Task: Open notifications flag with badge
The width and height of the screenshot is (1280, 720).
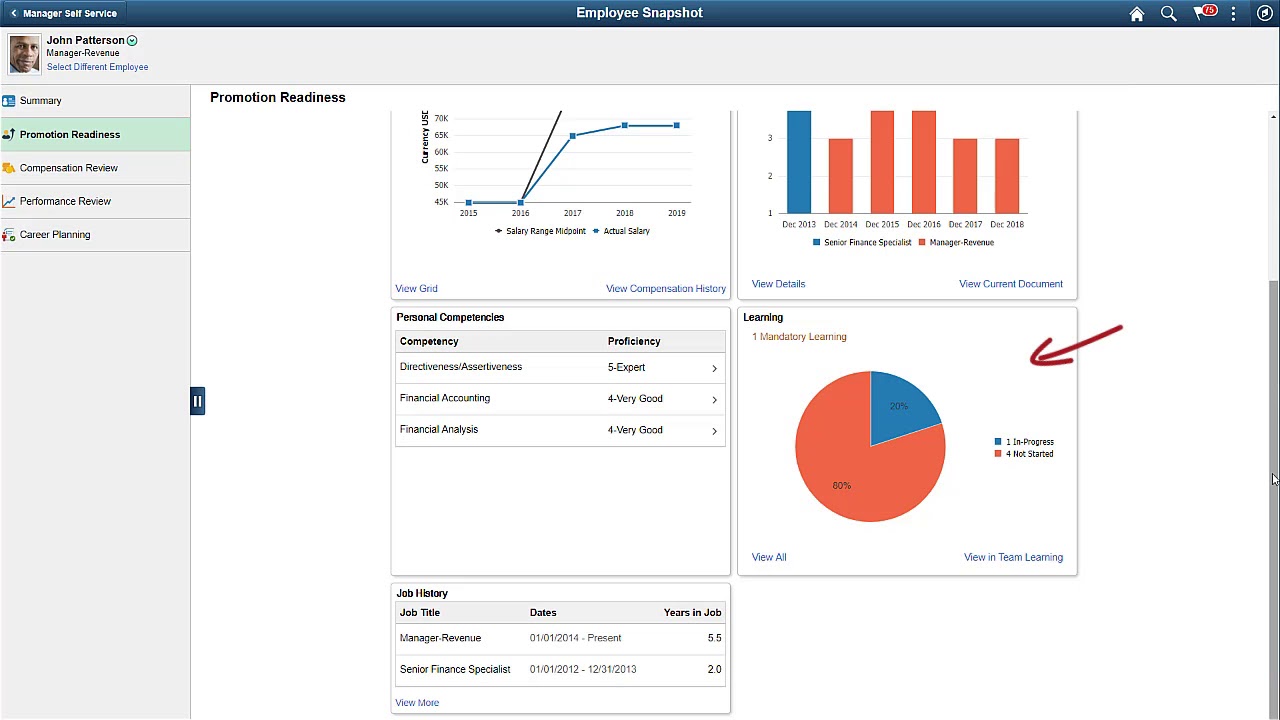Action: coord(1203,13)
